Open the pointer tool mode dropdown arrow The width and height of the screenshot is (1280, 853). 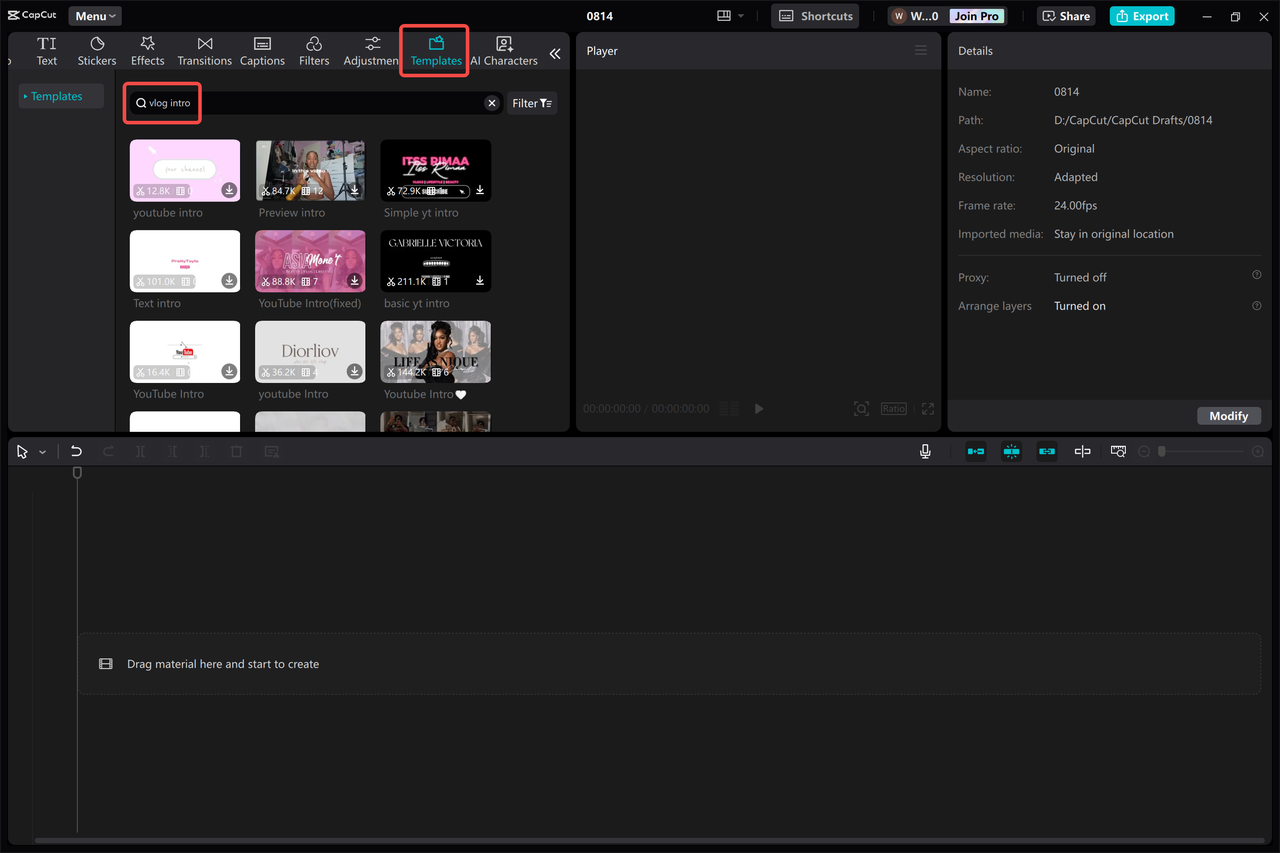[x=42, y=452]
